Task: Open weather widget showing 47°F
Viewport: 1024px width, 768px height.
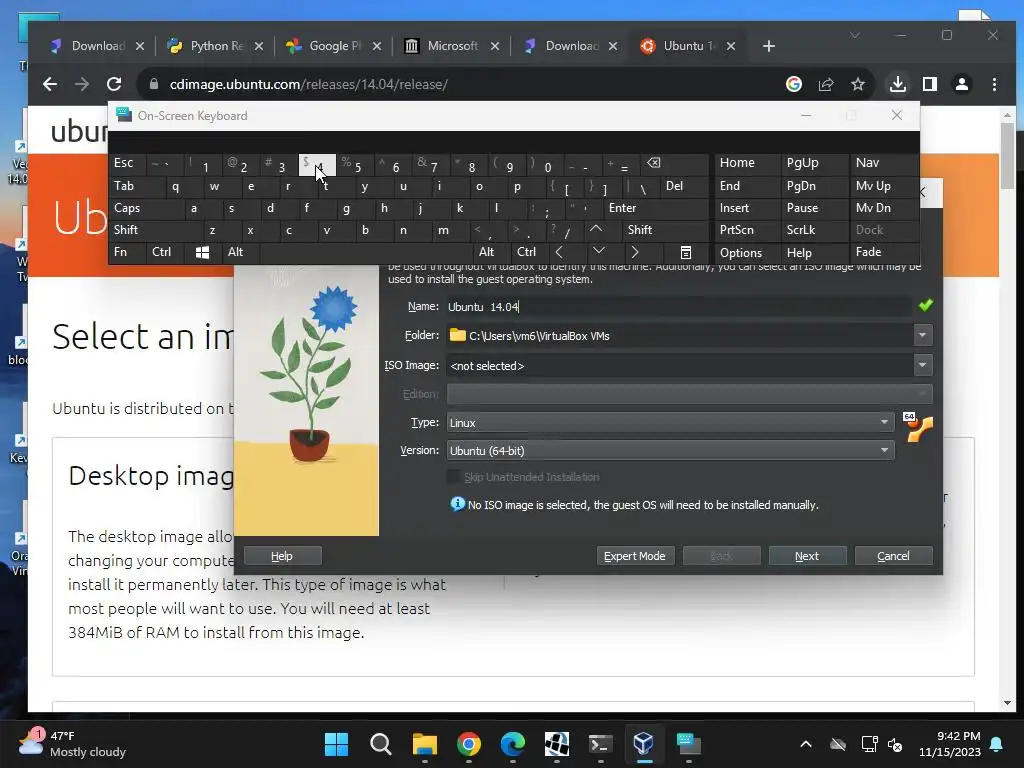Action: tap(73, 744)
